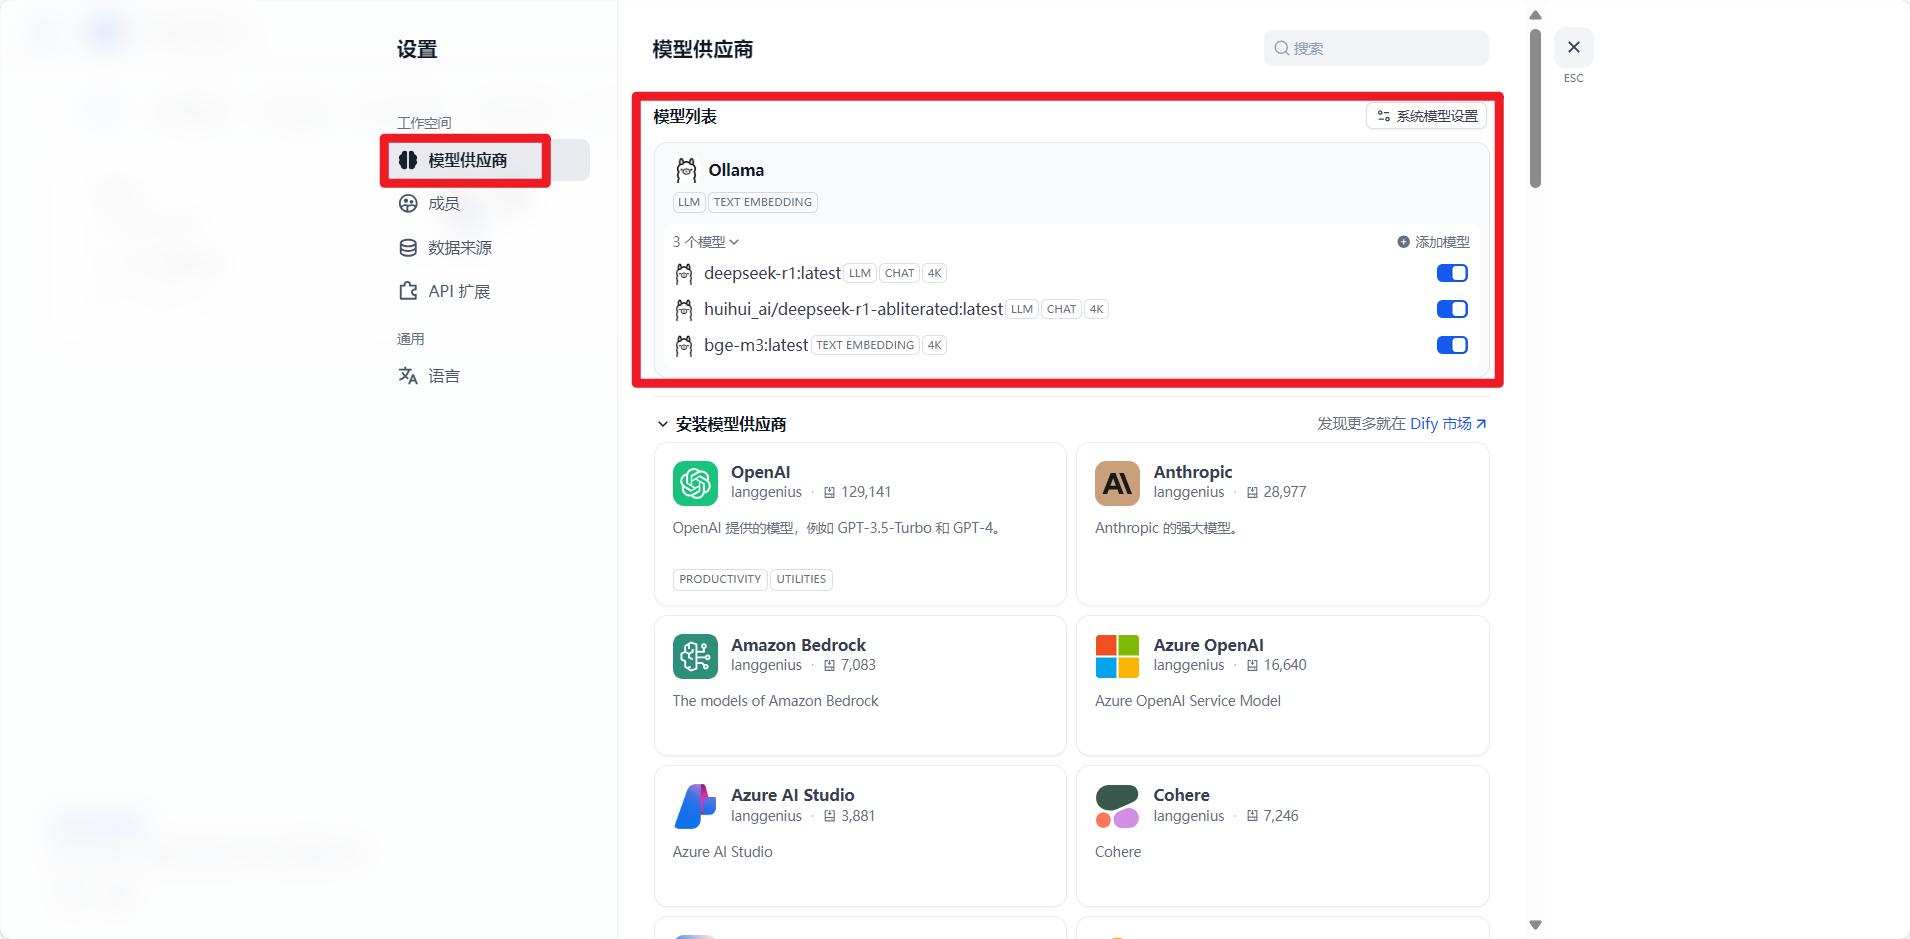Click the members face icon beside 成员

408,204
